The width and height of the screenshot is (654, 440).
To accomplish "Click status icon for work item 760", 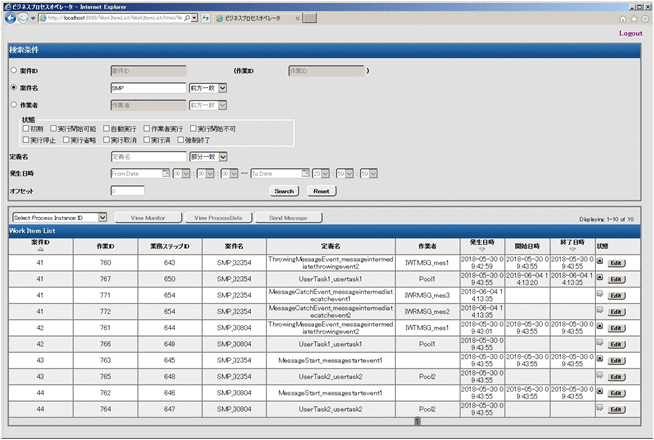I will pos(600,262).
